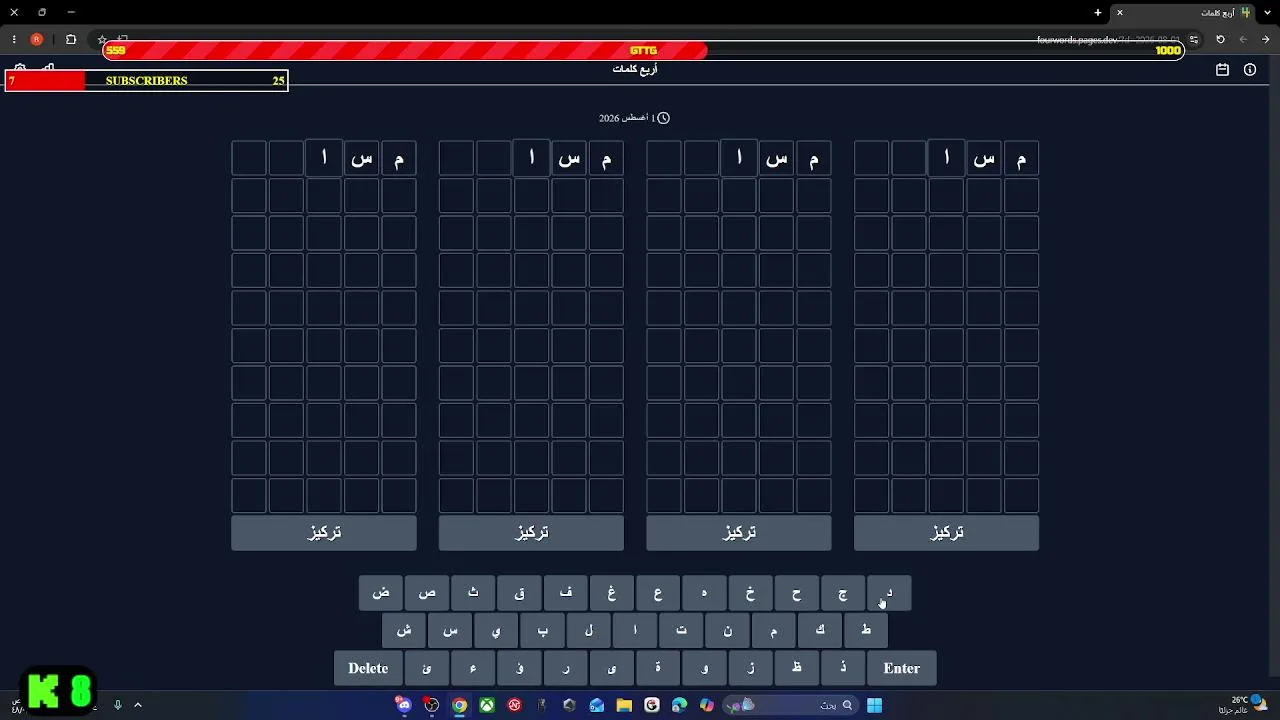1280x720 pixels.
Task: Open the Chrome profile avatar icon
Action: pyautogui.click(x=37, y=39)
